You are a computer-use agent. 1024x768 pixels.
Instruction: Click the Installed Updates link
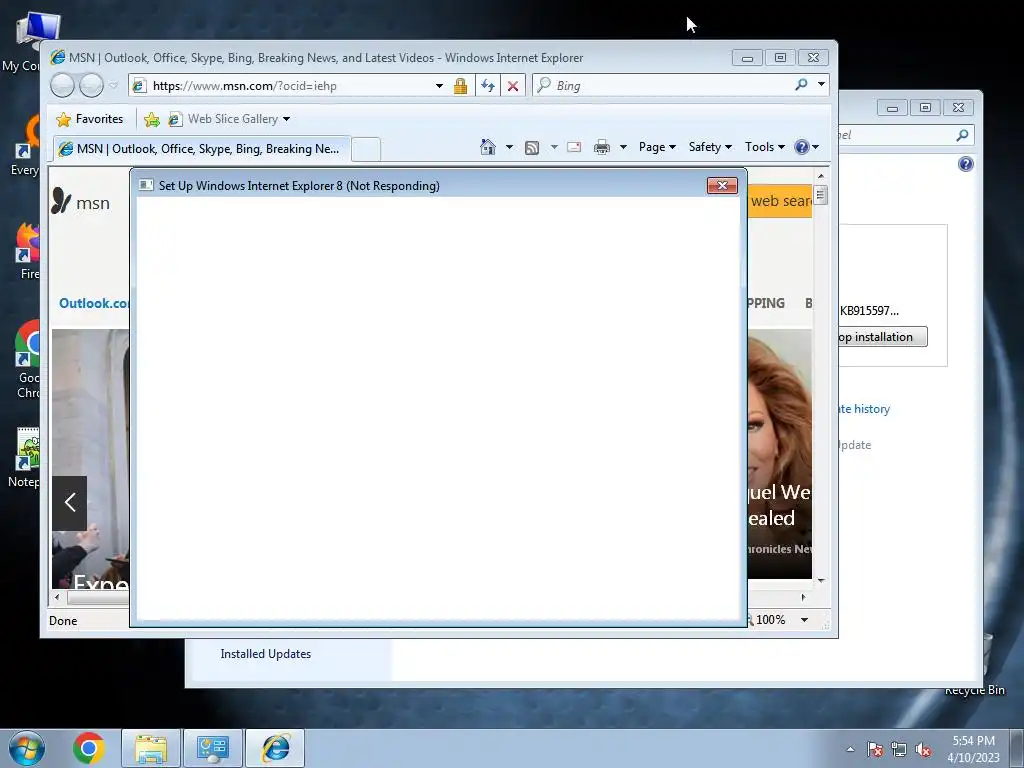click(266, 654)
